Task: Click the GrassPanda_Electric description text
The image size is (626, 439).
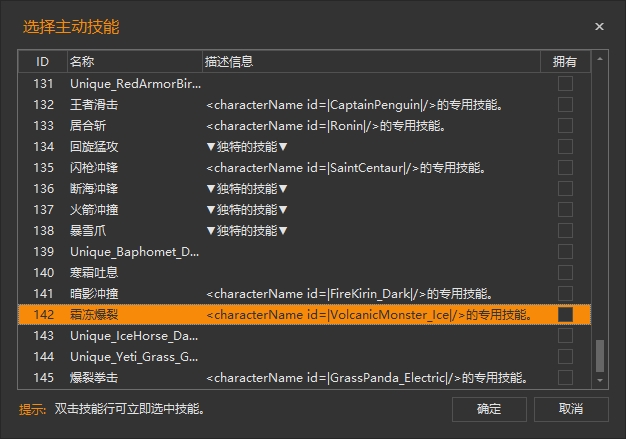Action: [x=367, y=378]
